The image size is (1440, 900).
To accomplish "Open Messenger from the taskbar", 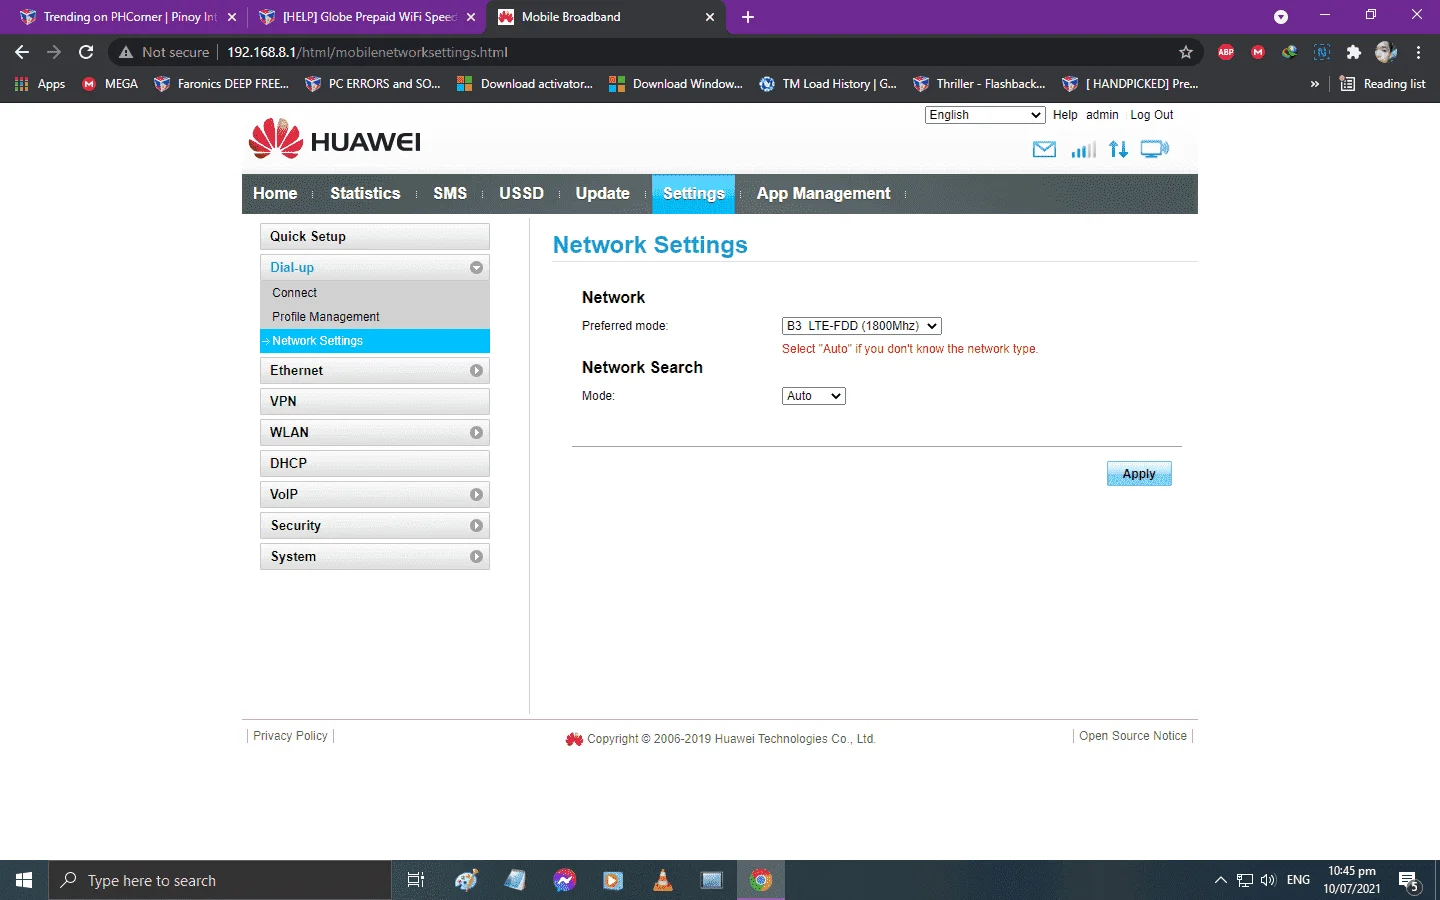I will coord(564,880).
